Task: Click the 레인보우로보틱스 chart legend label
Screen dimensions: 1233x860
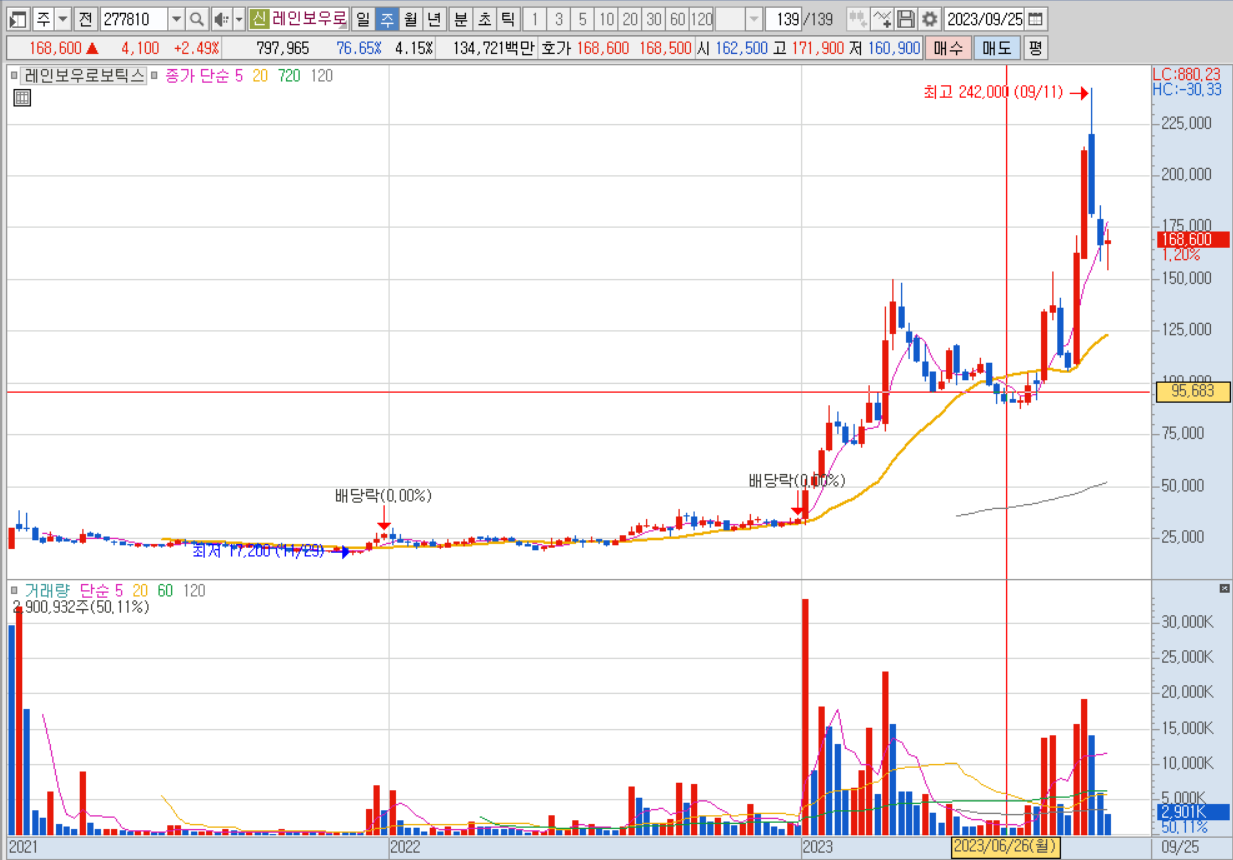Action: [84, 75]
